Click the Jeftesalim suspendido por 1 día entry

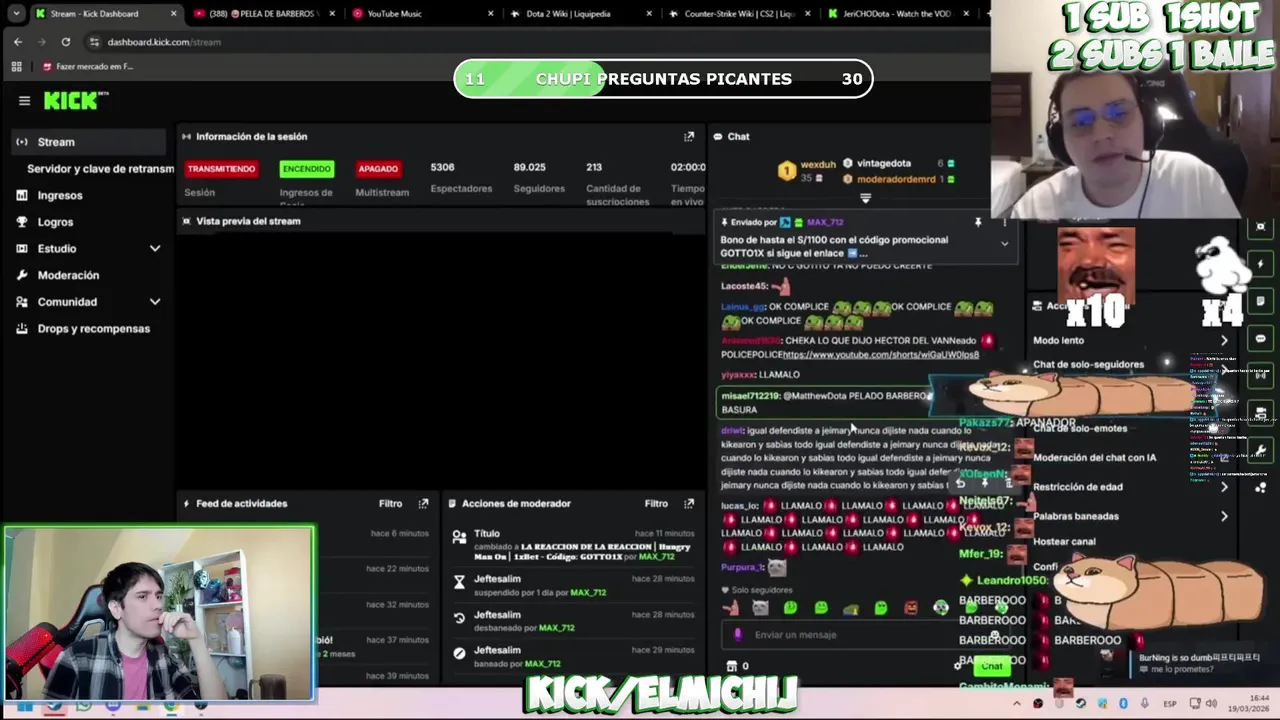point(573,585)
